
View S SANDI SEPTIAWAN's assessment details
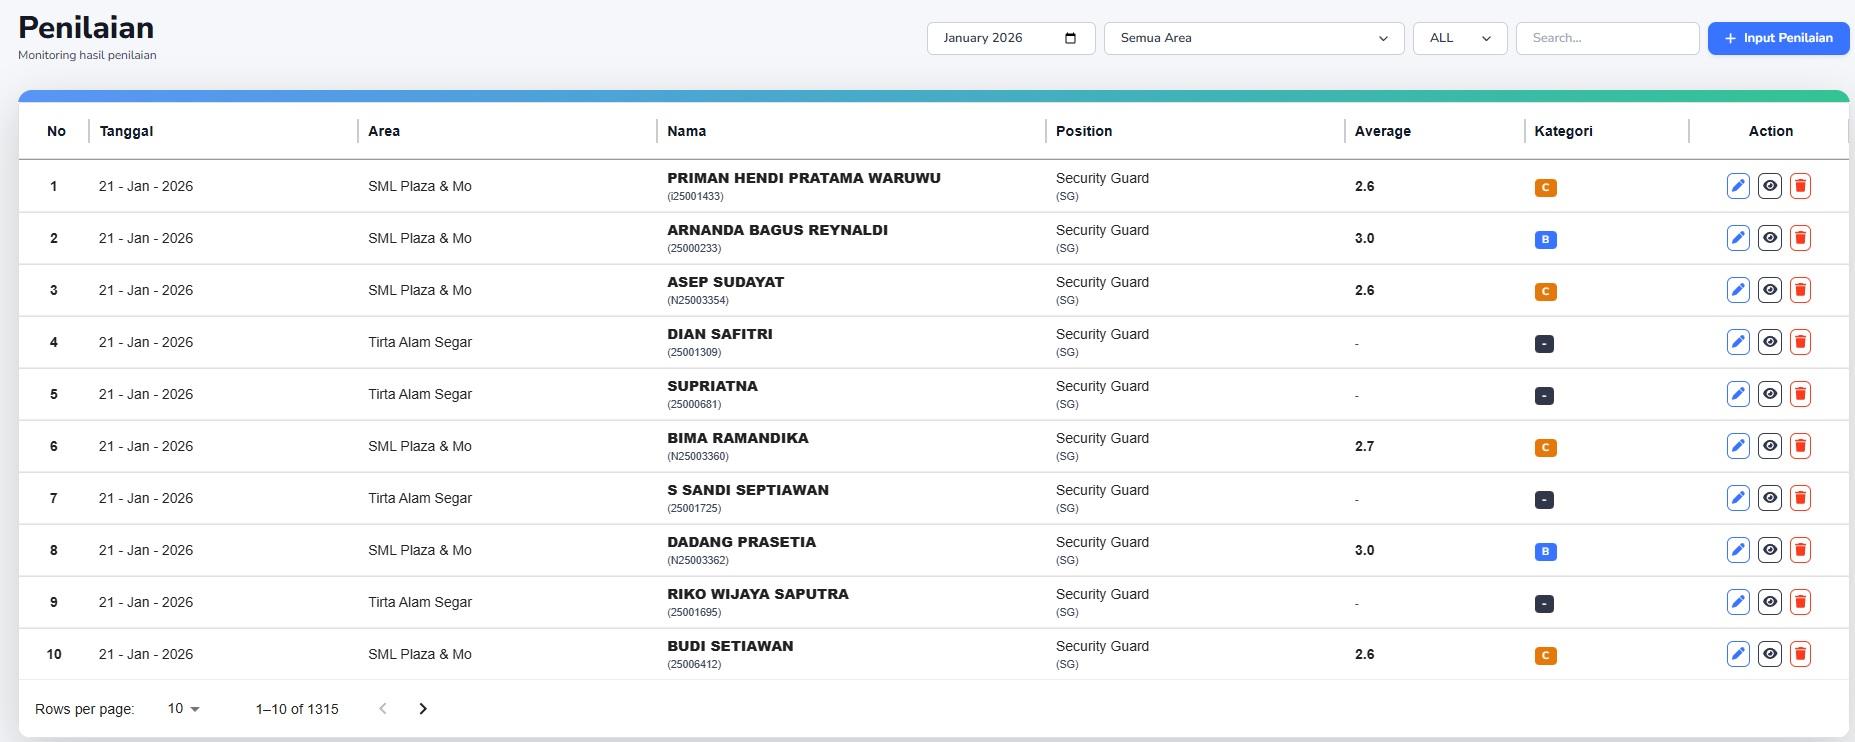pos(1769,498)
